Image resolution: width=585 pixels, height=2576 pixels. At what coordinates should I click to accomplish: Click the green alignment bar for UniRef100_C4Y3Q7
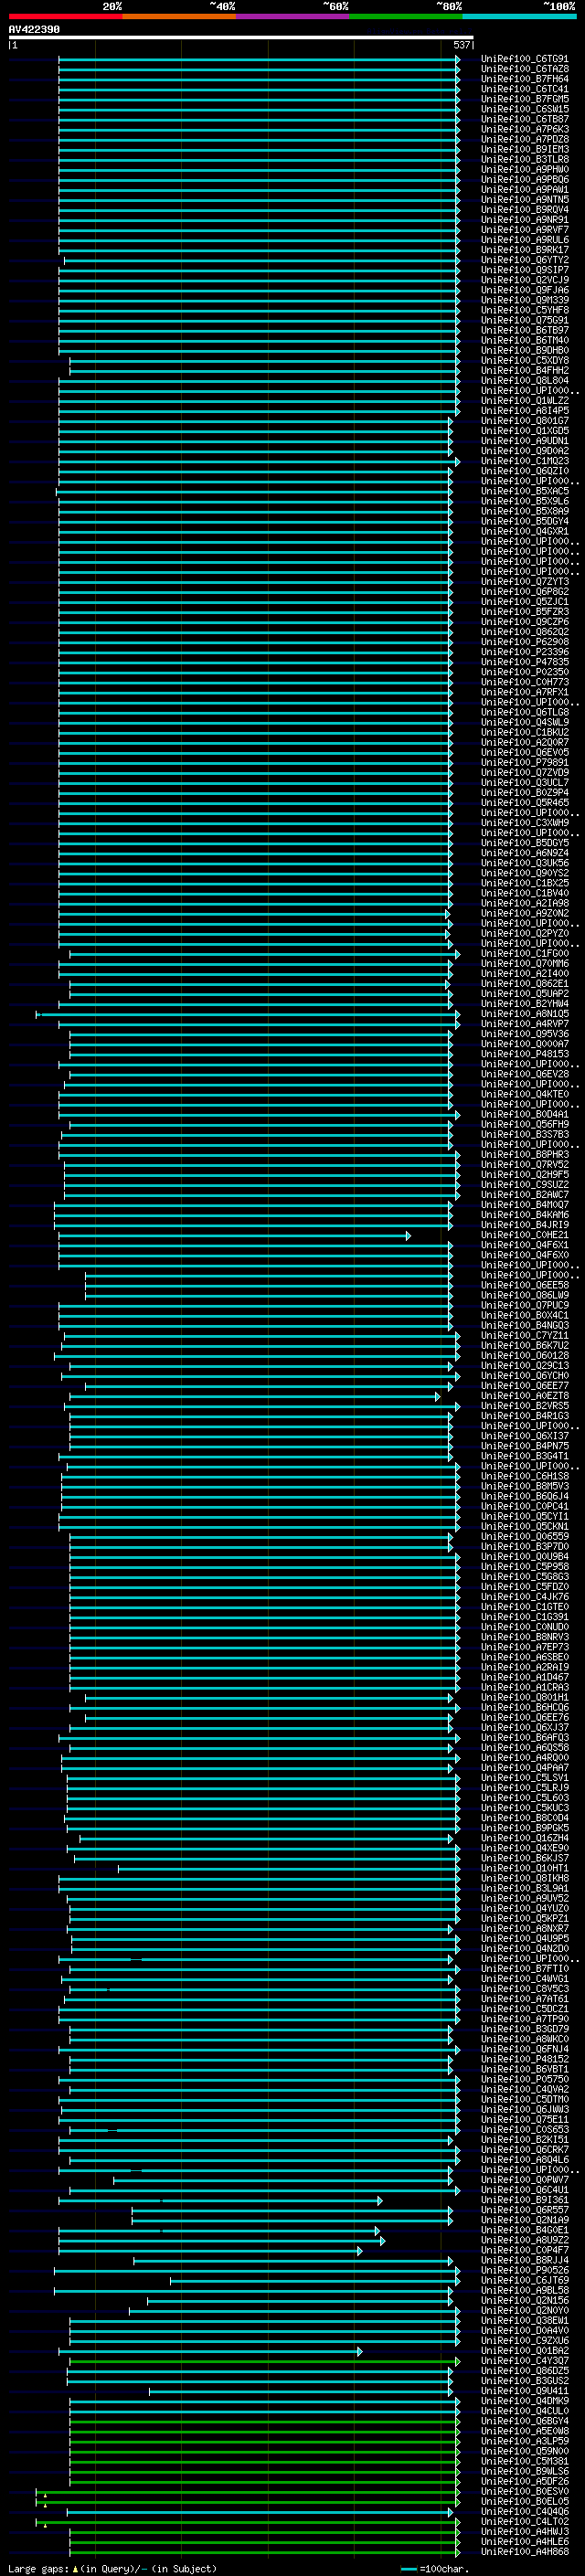click(x=264, y=2361)
